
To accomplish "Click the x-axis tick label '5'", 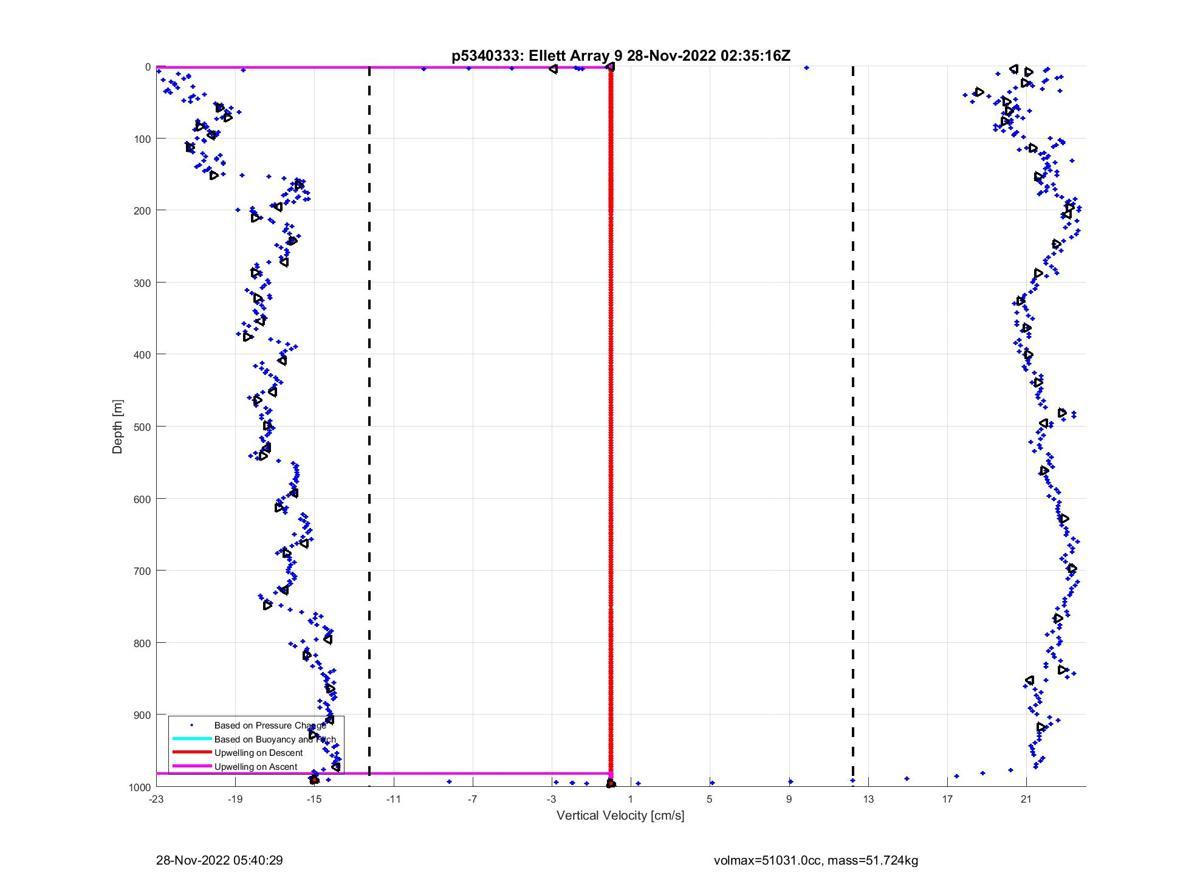I will pyautogui.click(x=710, y=800).
